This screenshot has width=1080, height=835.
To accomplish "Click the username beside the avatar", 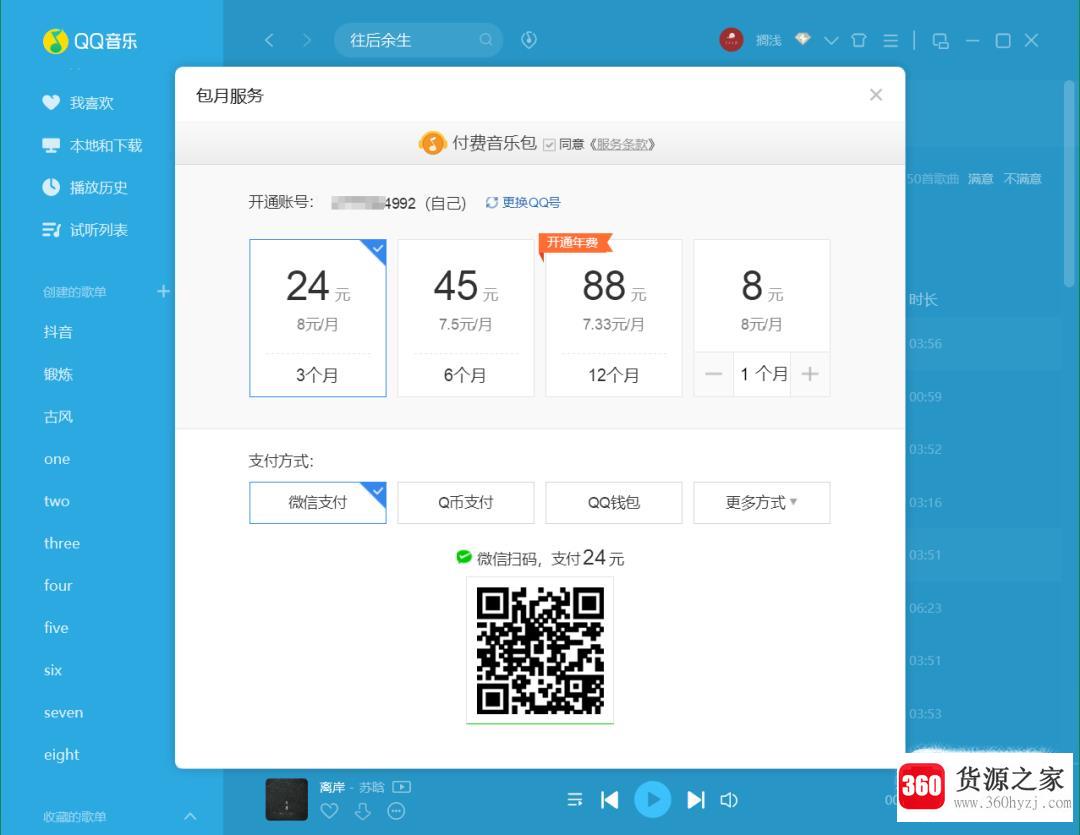I will coord(769,41).
